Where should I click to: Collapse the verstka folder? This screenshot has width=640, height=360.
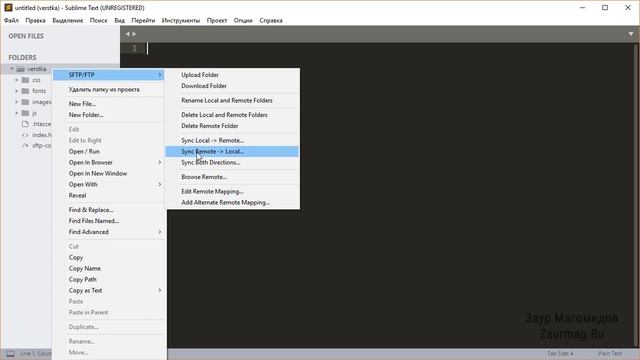tap(12, 69)
